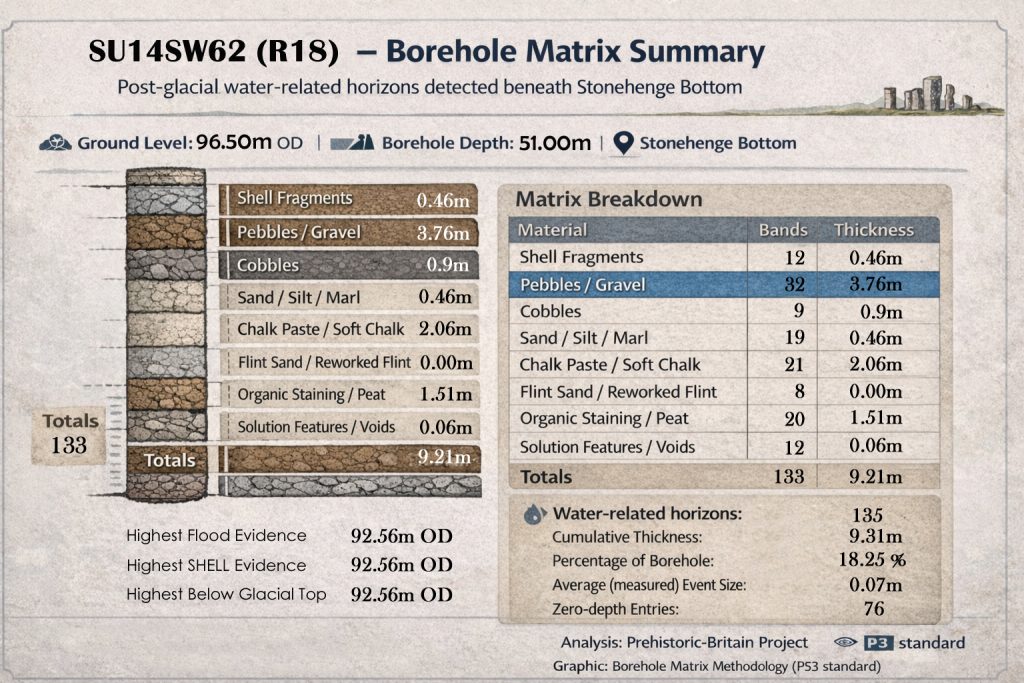The image size is (1024, 683).
Task: Select the Thickness column header
Action: [x=876, y=230]
